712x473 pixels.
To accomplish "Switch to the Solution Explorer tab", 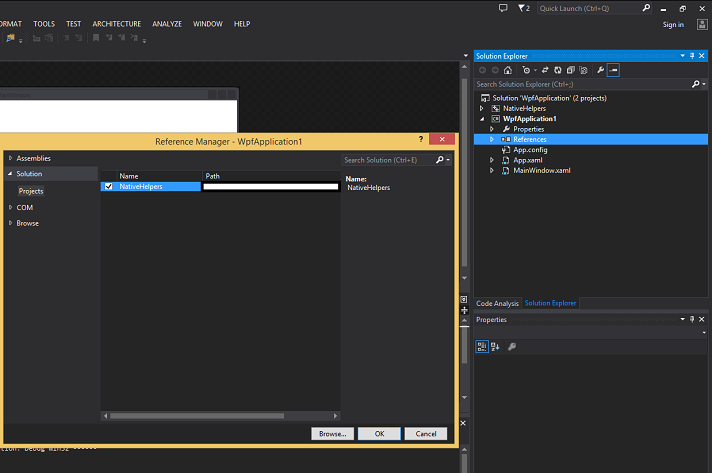I will (x=550, y=303).
